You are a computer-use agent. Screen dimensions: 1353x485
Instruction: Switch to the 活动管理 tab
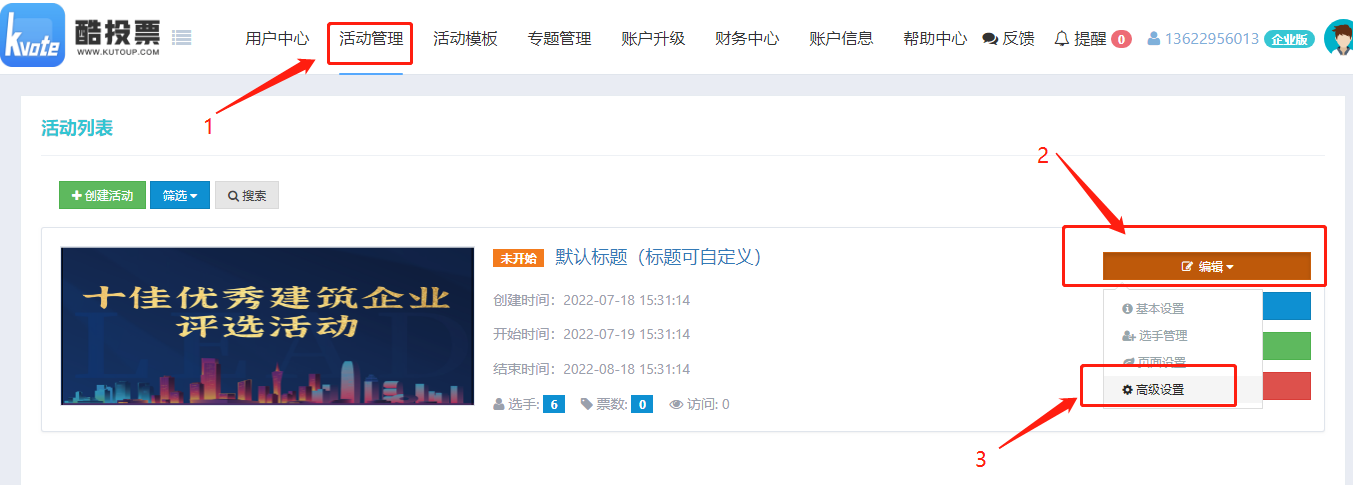371,39
